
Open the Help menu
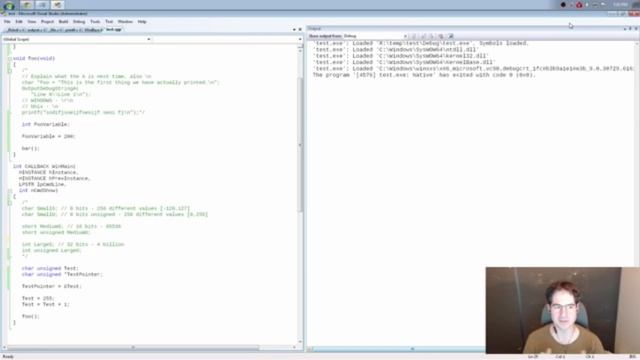pyautogui.click(x=142, y=22)
